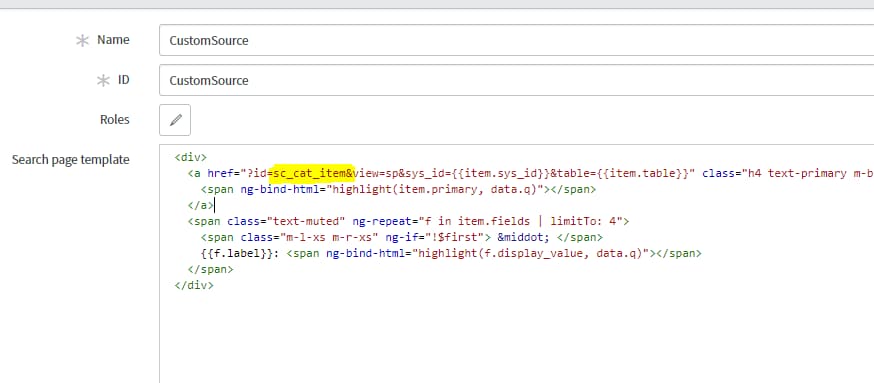Click the closing </span> line above </div>
Image resolution: width=874 pixels, height=383 pixels.
pos(211,269)
